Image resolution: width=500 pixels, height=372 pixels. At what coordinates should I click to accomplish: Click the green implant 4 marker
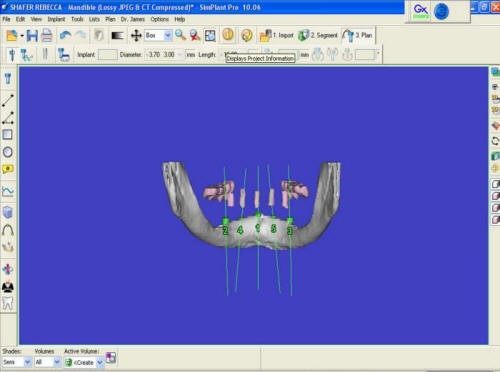click(240, 230)
